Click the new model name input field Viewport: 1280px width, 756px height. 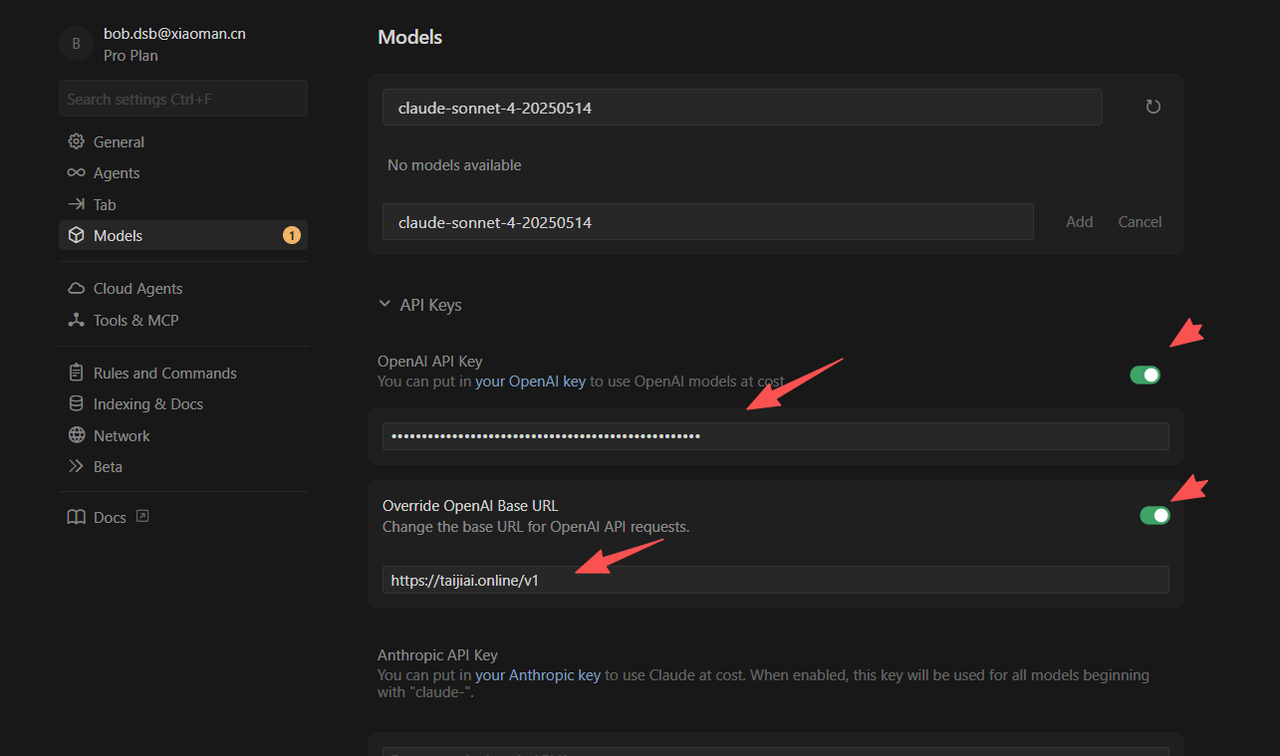708,222
